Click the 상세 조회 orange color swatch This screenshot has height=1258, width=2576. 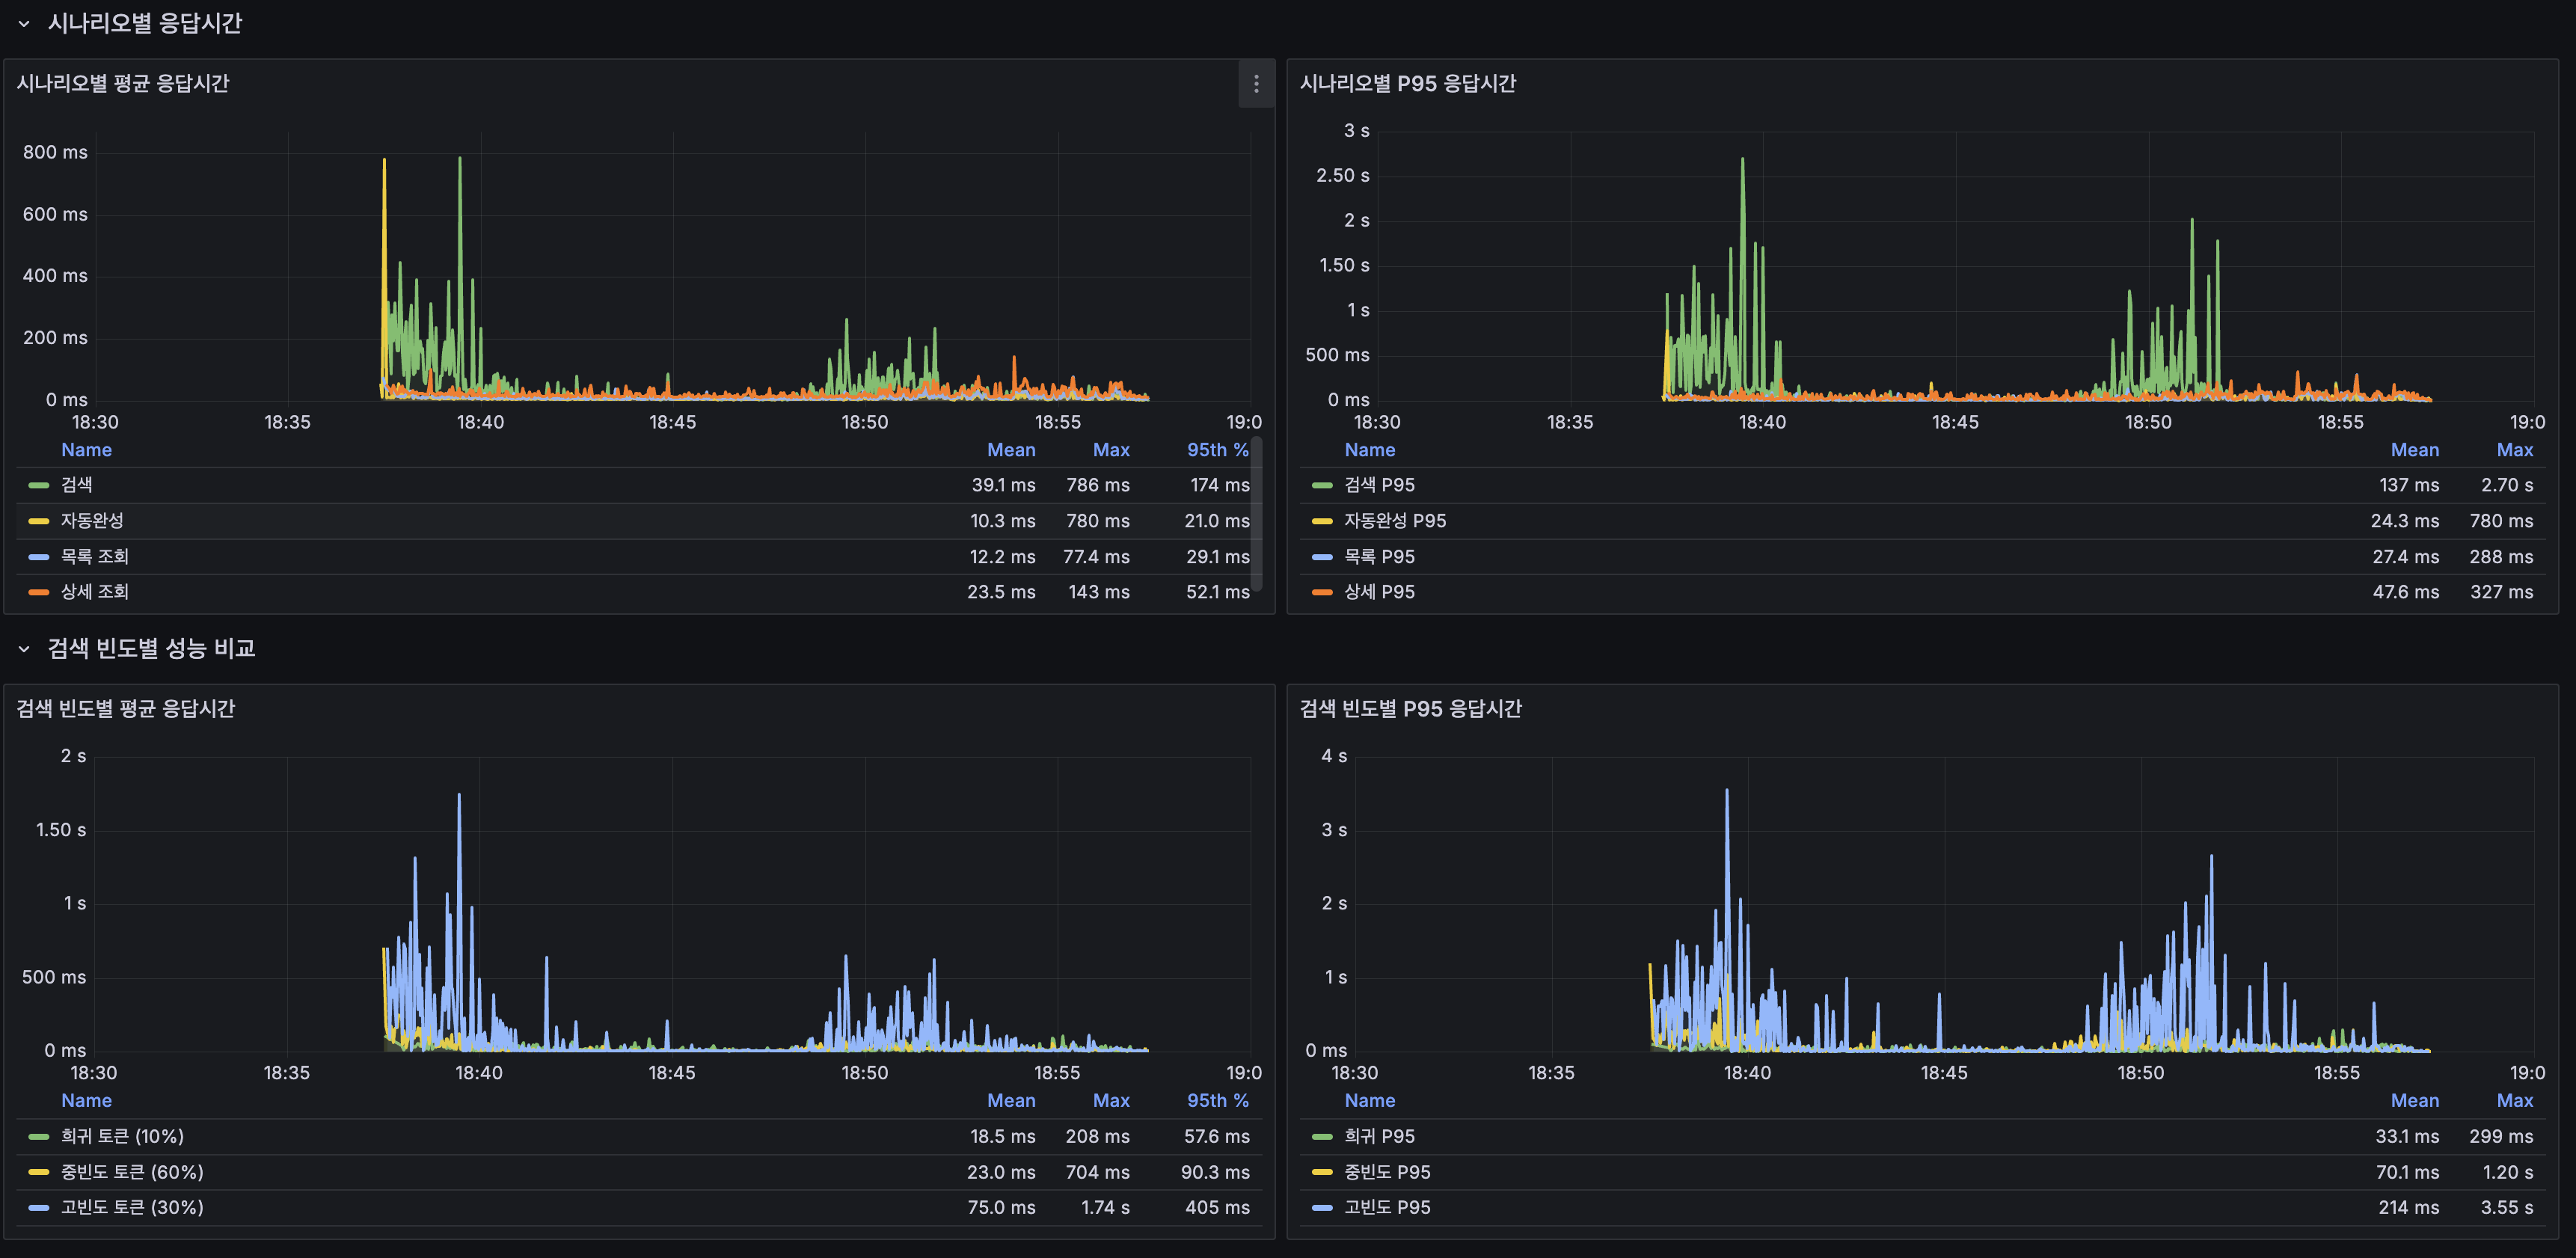point(39,592)
